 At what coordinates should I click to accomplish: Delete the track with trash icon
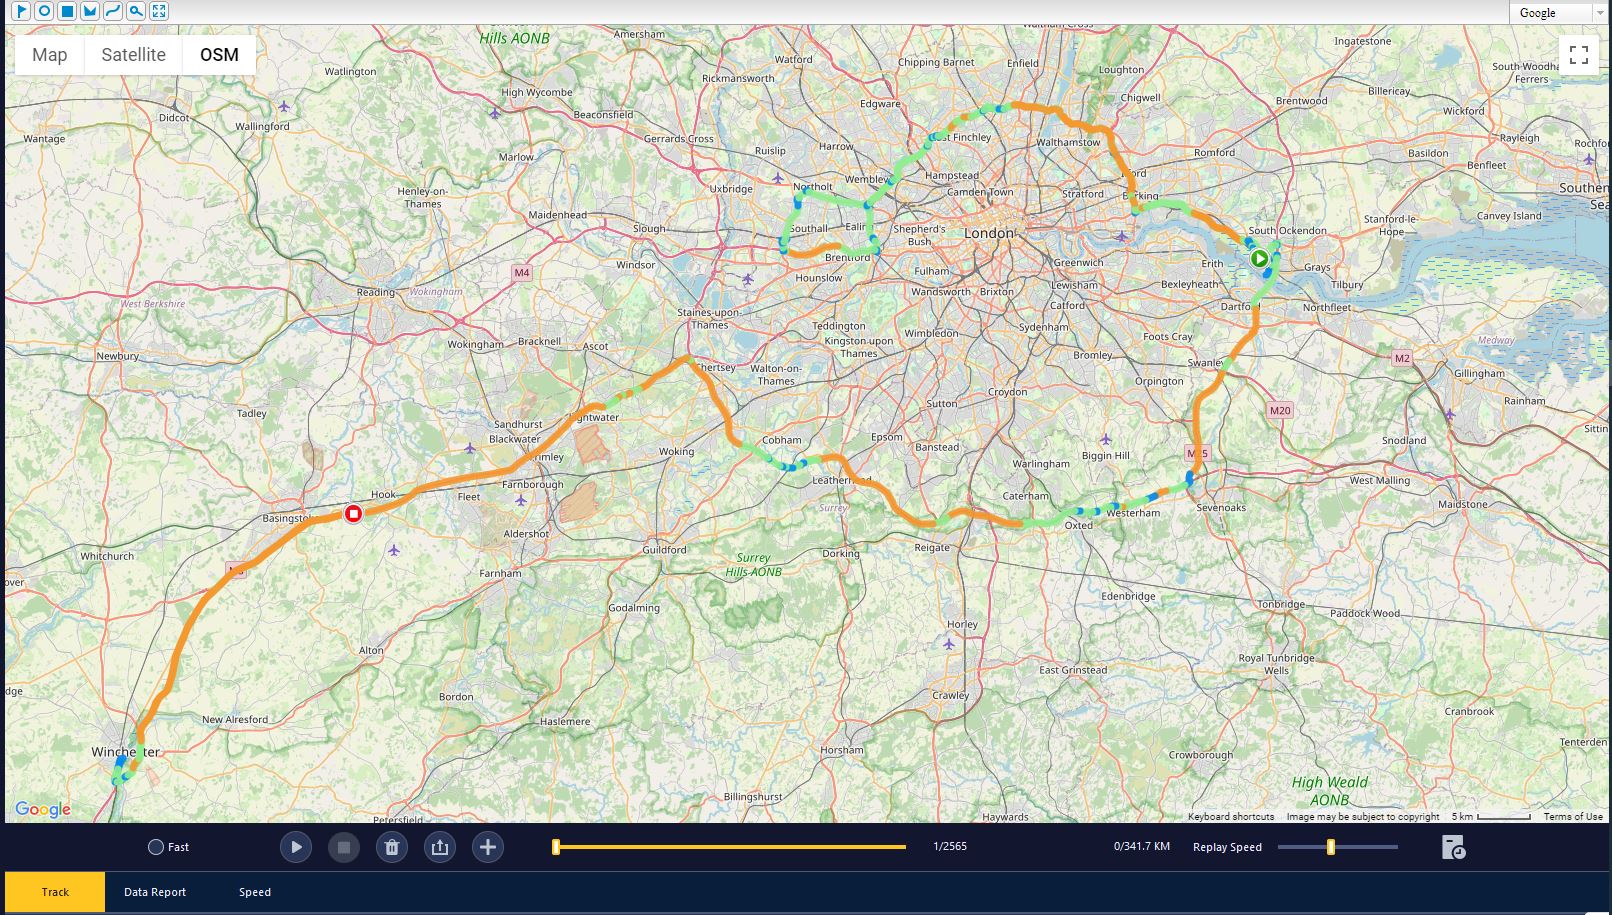pos(392,848)
